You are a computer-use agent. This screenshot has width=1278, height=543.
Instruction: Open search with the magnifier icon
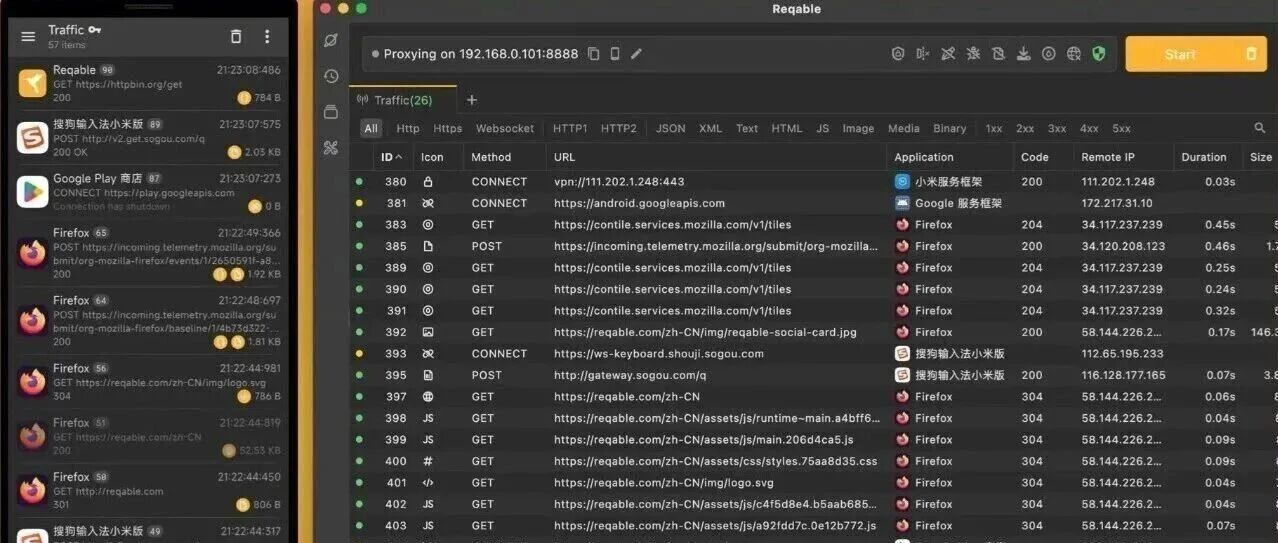tap(1260, 128)
